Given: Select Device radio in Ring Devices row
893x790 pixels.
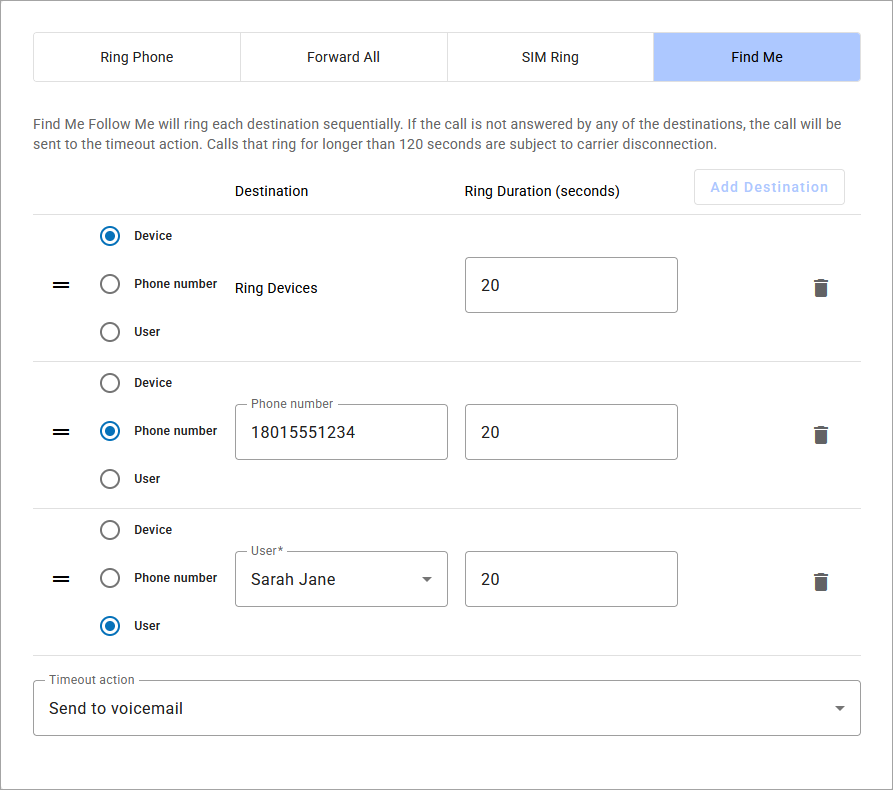Looking at the screenshot, I should [x=110, y=236].
